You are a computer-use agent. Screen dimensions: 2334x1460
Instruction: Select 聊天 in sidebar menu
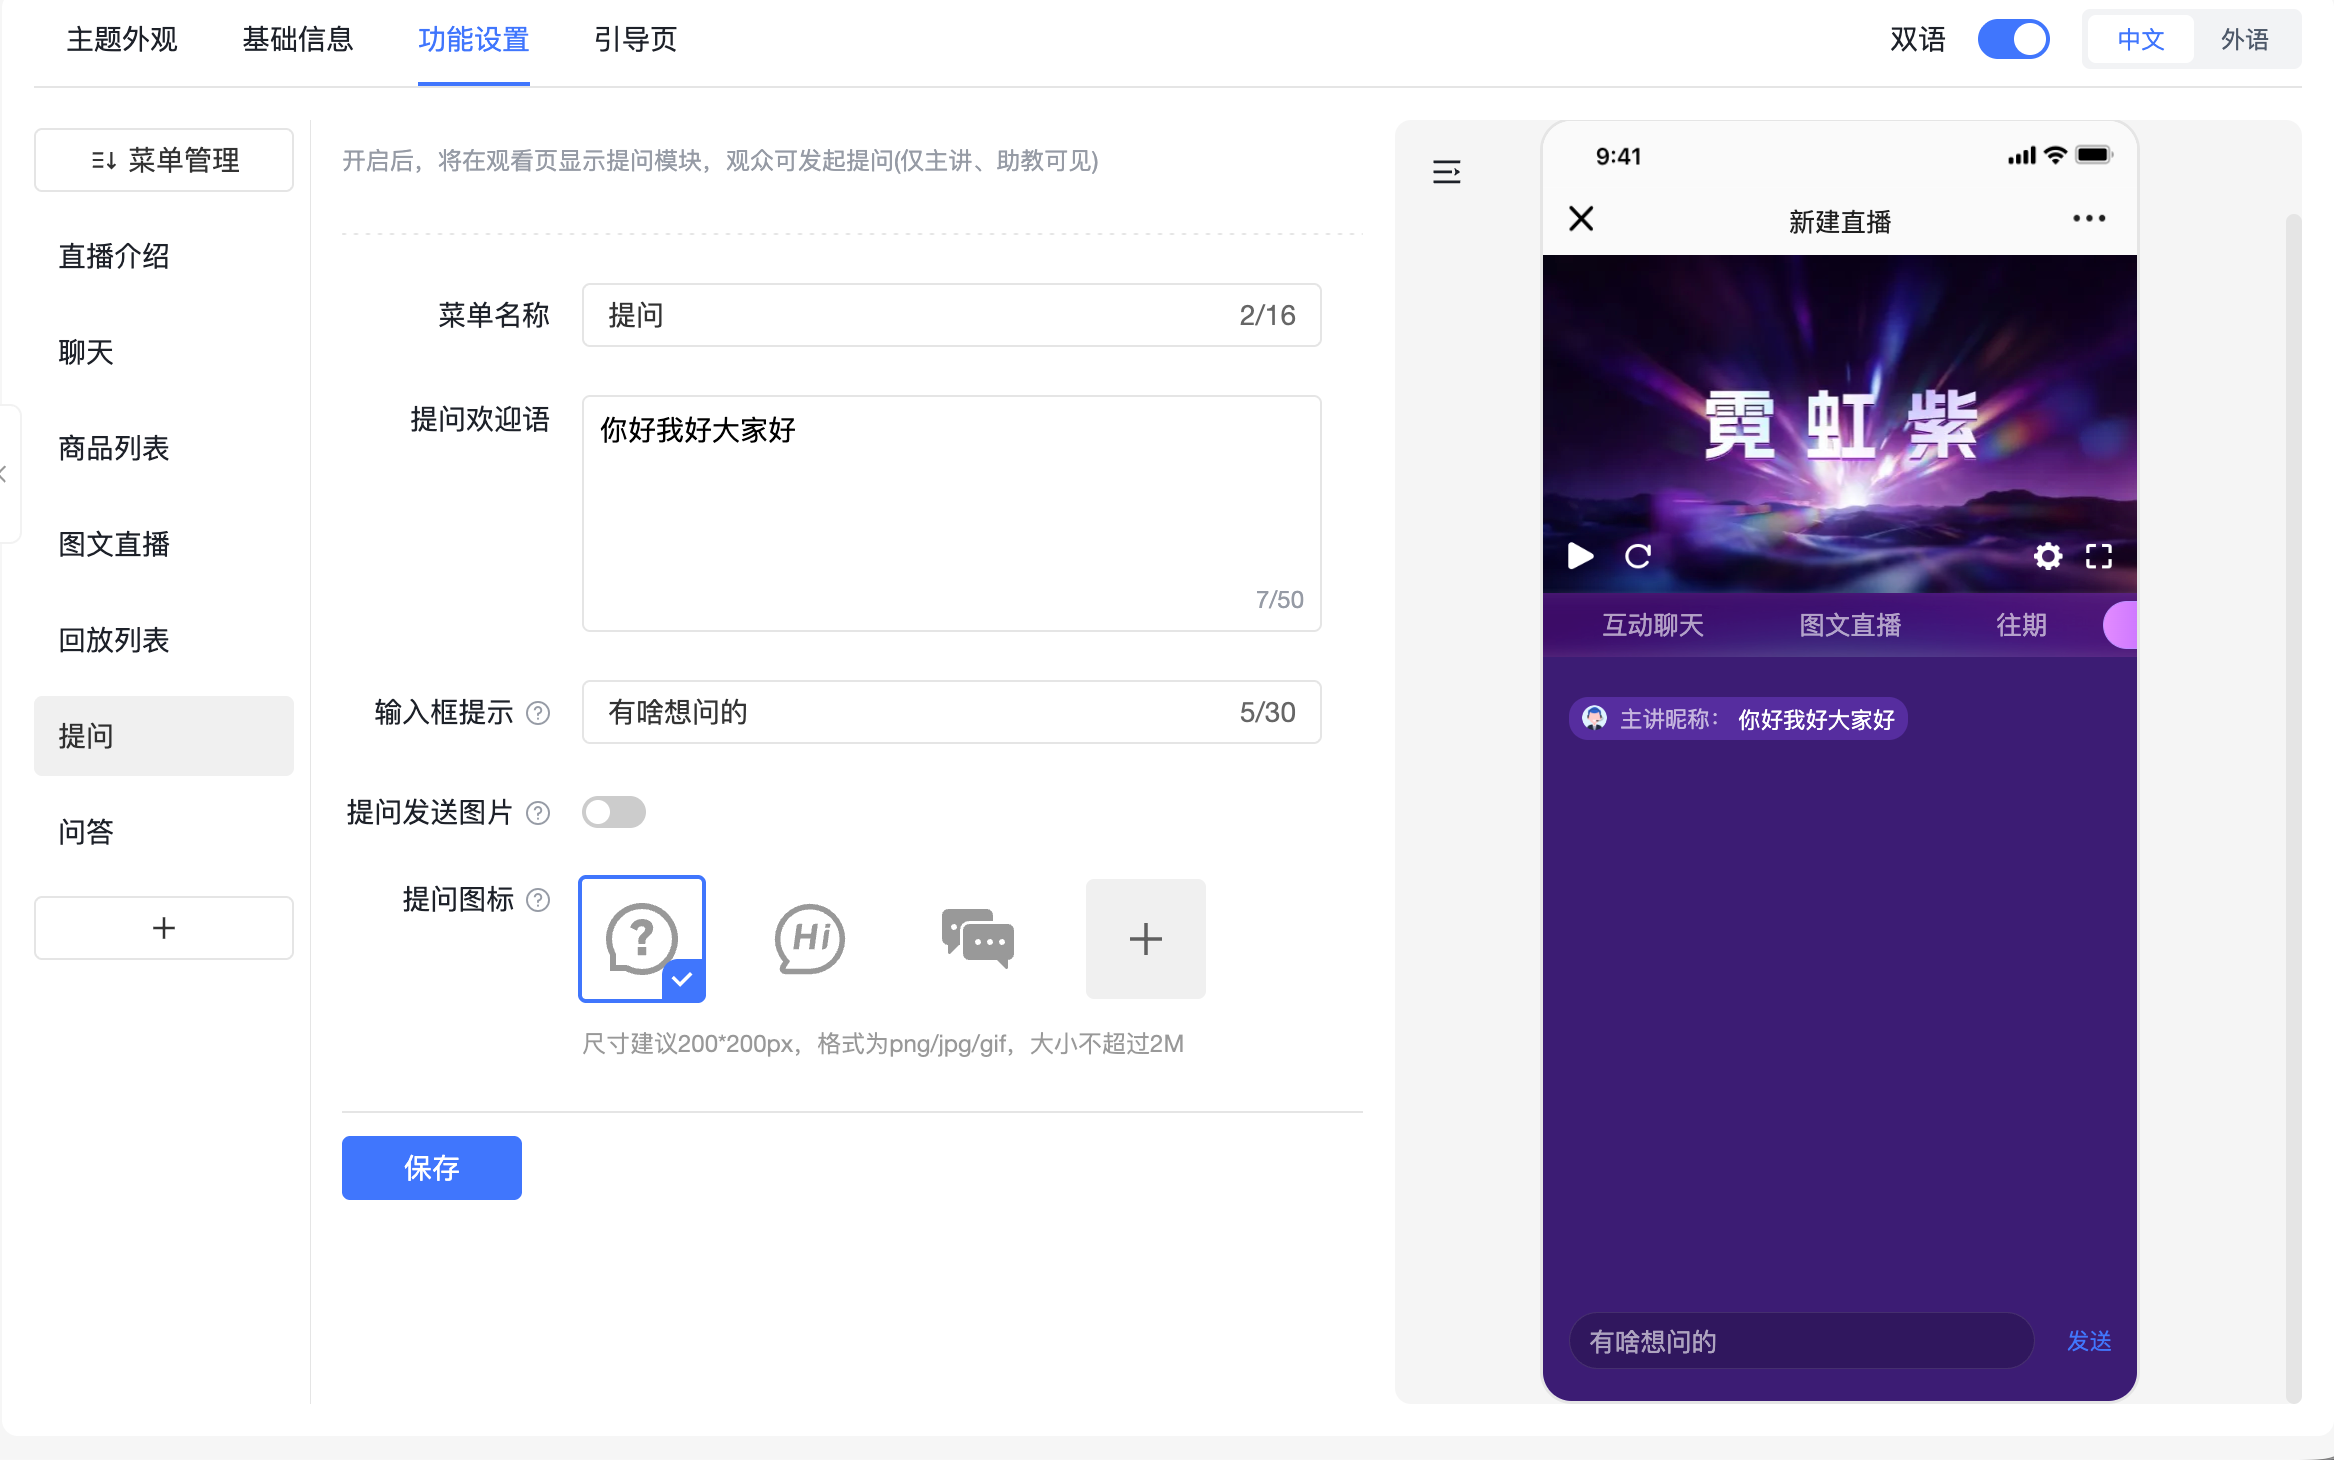164,352
